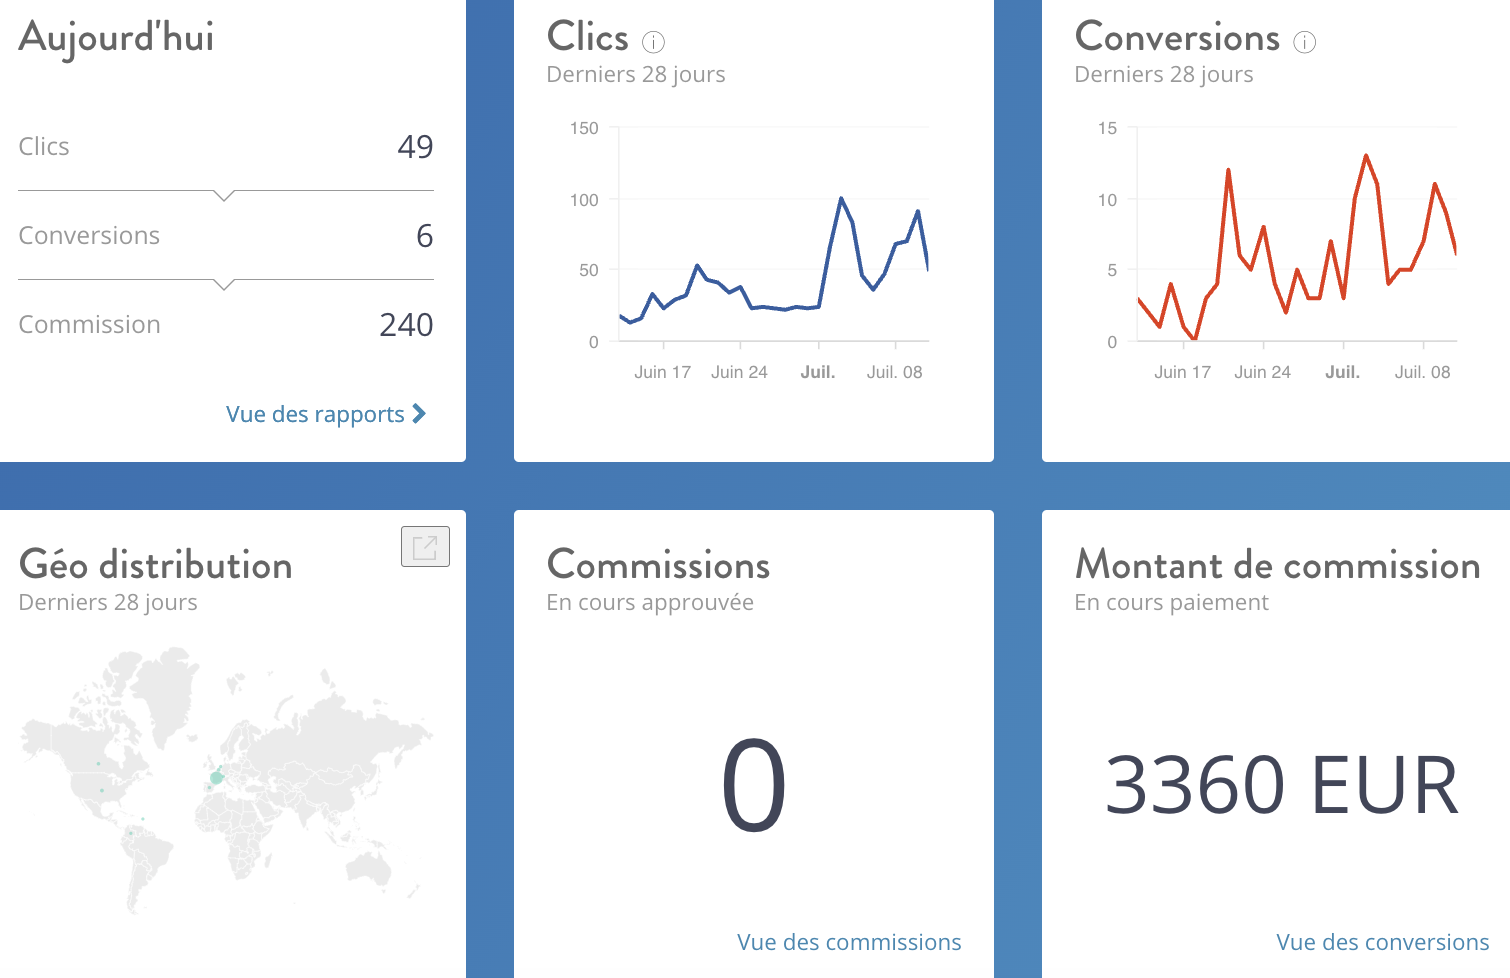The image size is (1510, 978).
Task: Click the 3360 EUR commission amount
Action: pyautogui.click(x=1281, y=786)
